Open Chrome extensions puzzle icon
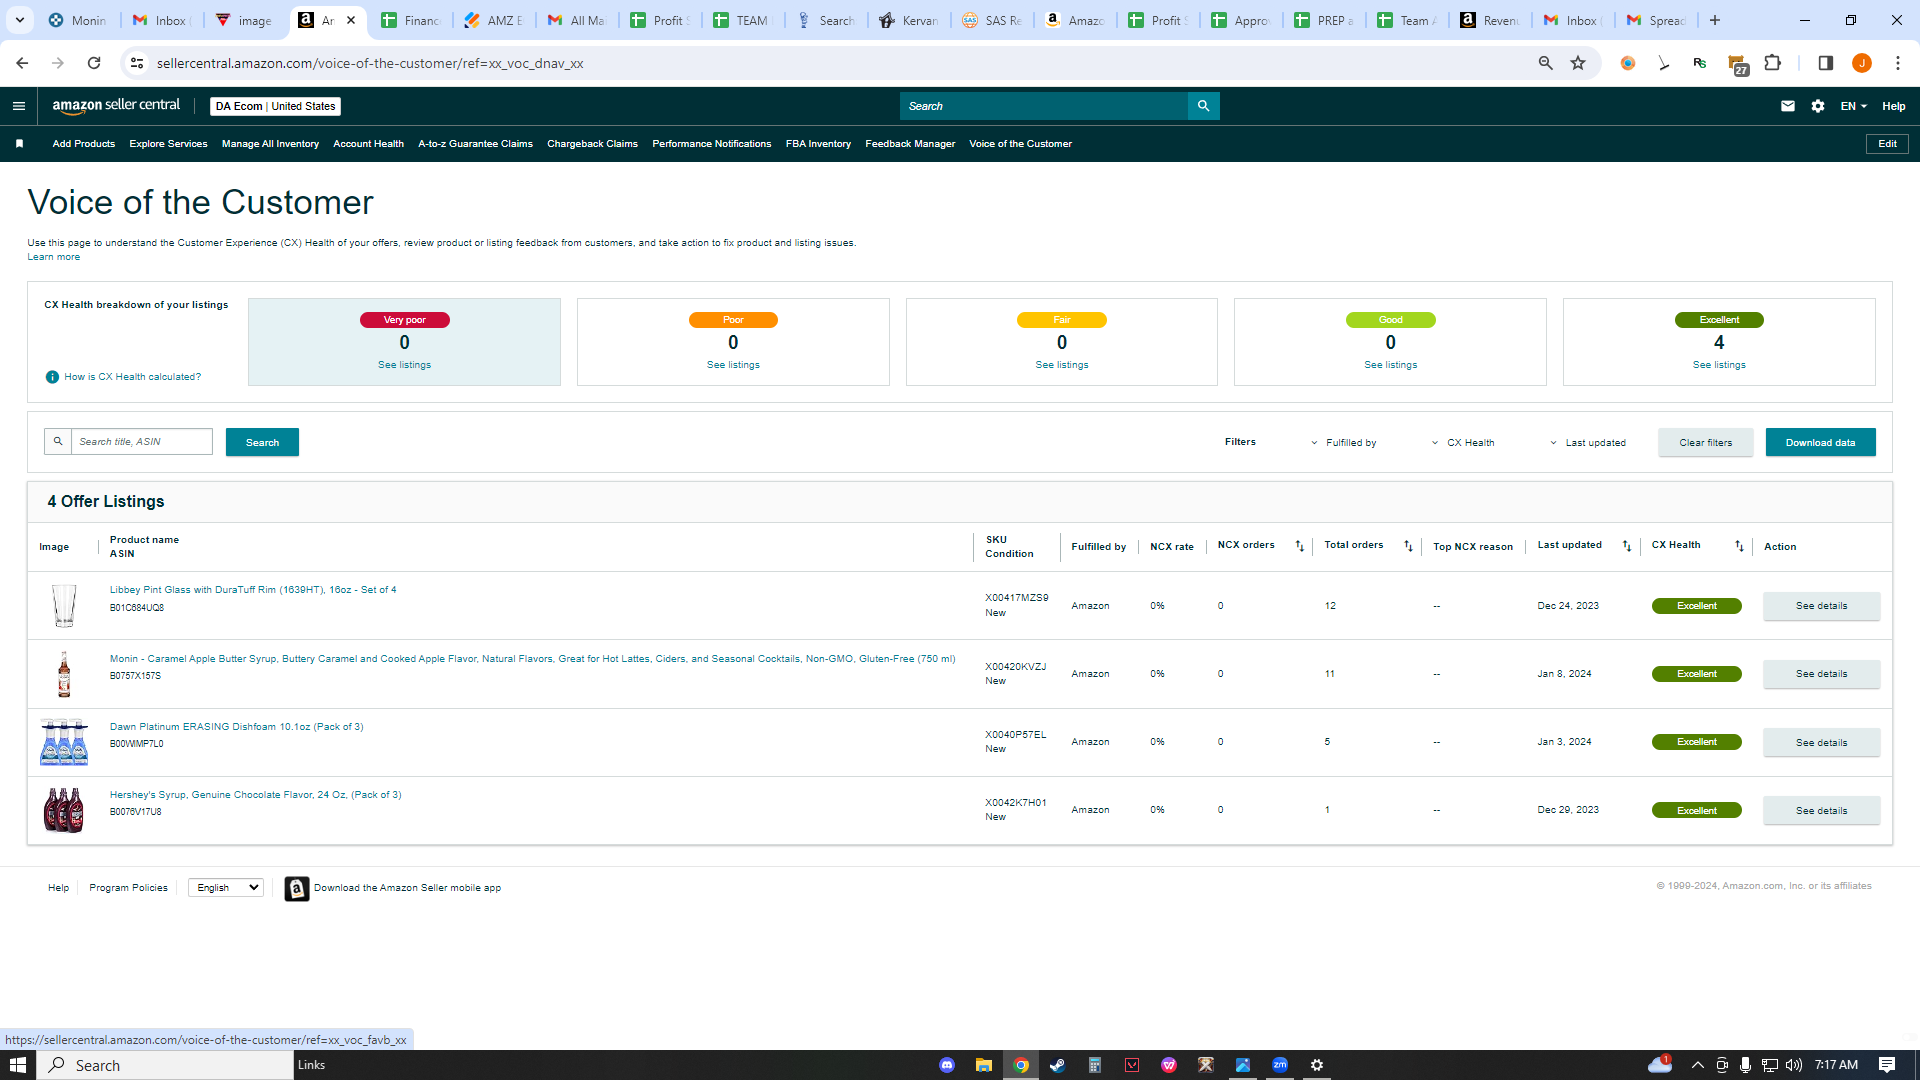Screen dimensions: 1920x1080 point(1773,63)
